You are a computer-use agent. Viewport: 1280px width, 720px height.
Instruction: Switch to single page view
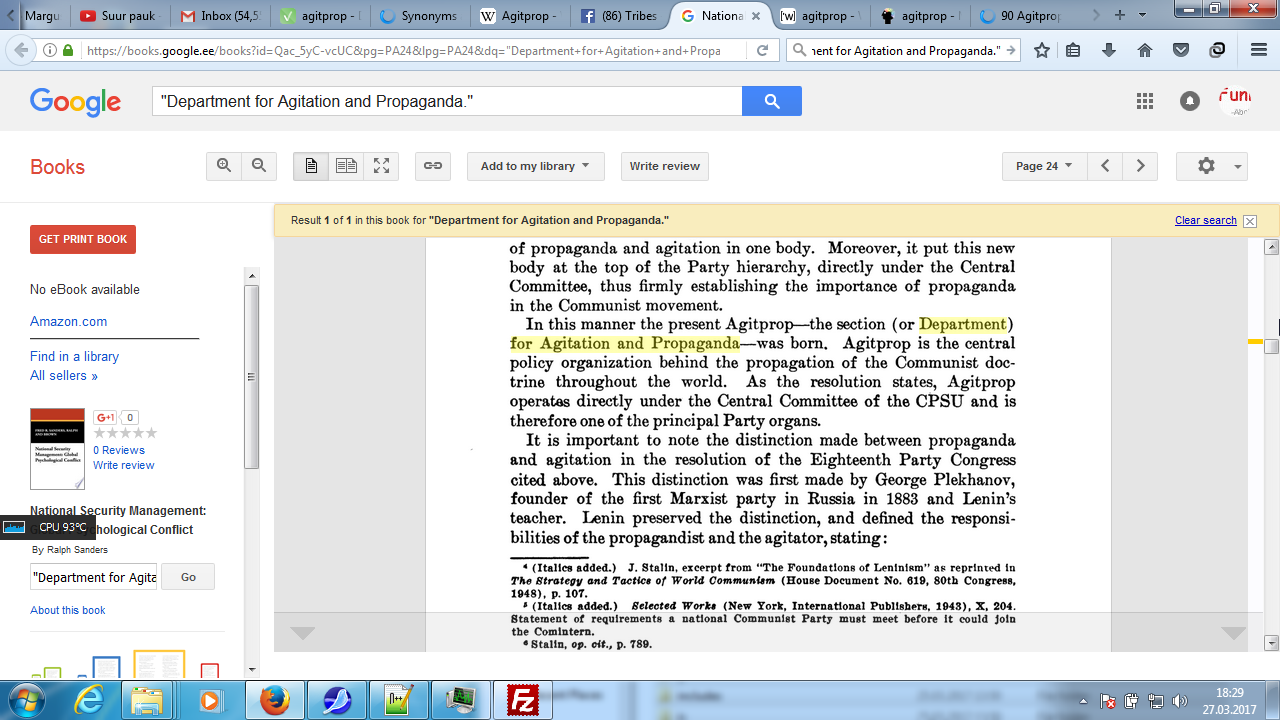311,166
